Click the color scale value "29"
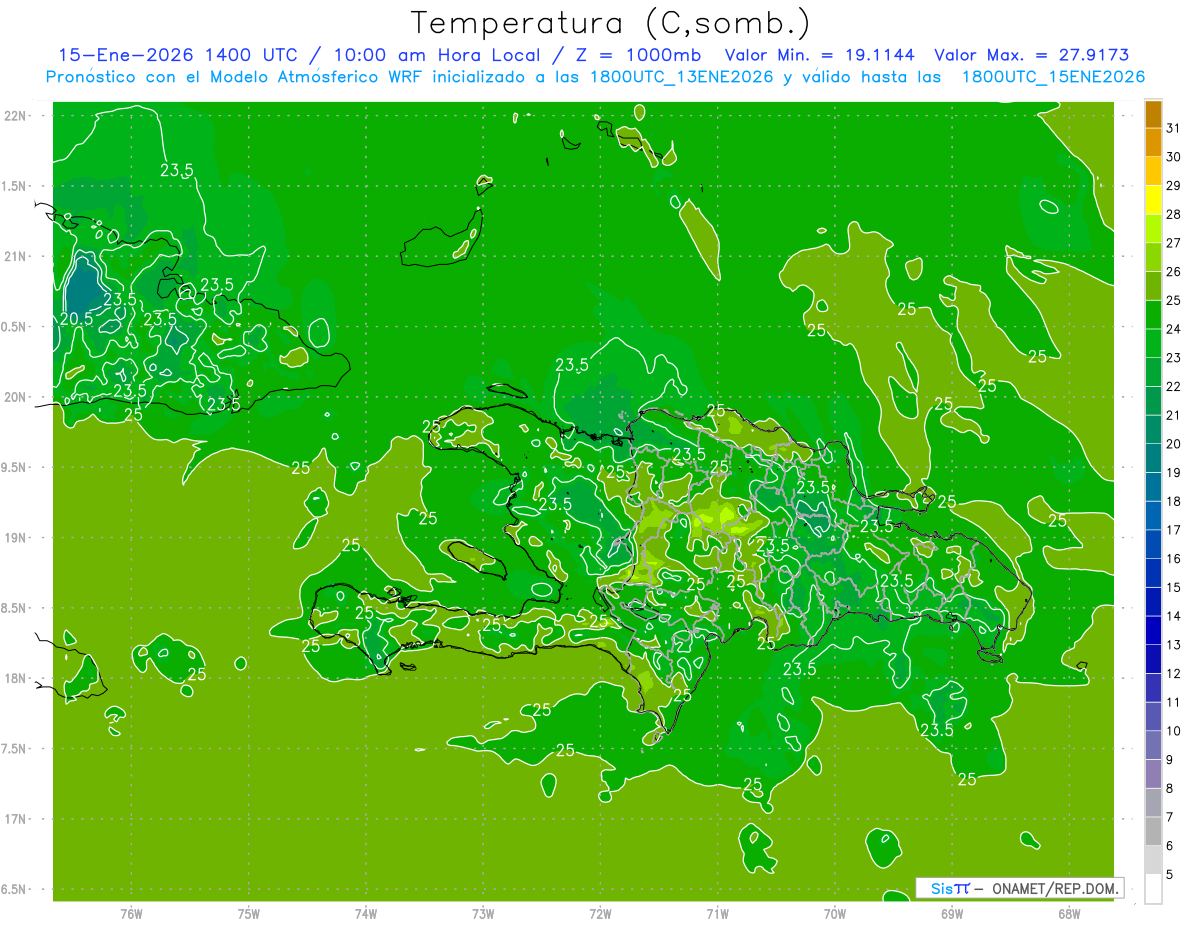The height and width of the screenshot is (927, 1200). coord(1174,185)
